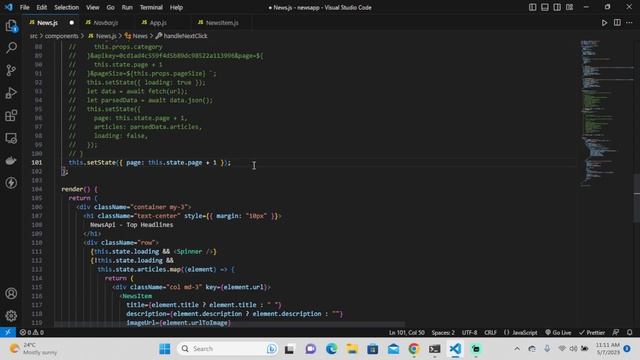Screen dimensions: 640x360
Task: Open the Run menu
Action: pyautogui.click(x=127, y=7)
